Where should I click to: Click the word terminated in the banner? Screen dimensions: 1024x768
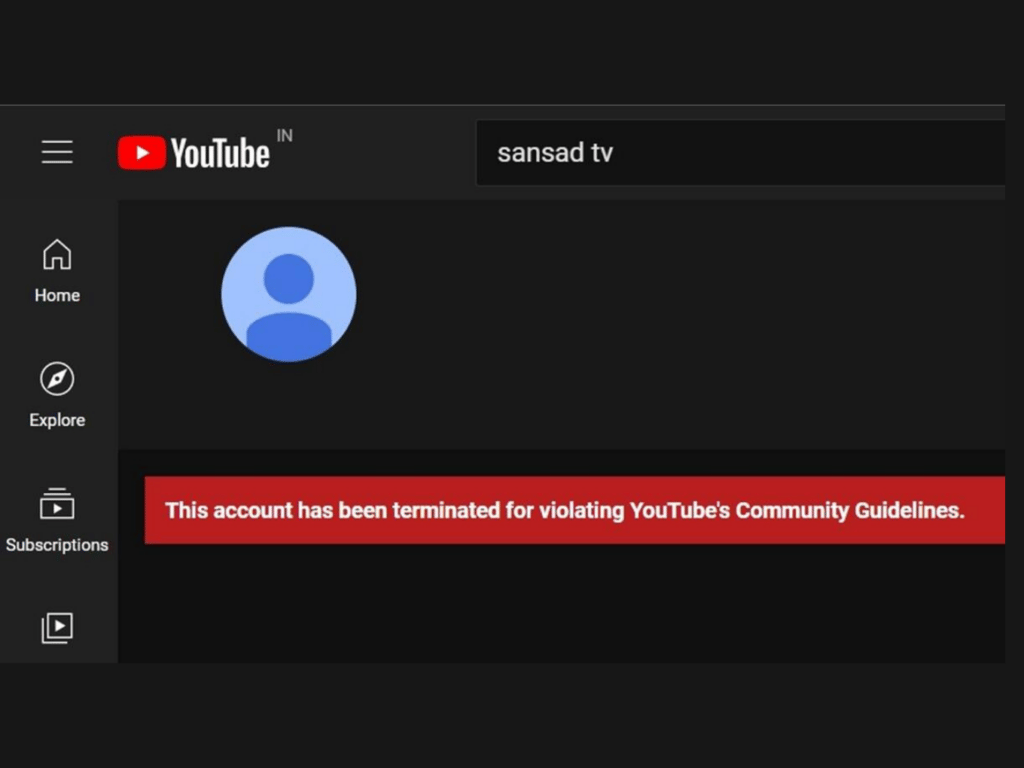click(x=446, y=510)
